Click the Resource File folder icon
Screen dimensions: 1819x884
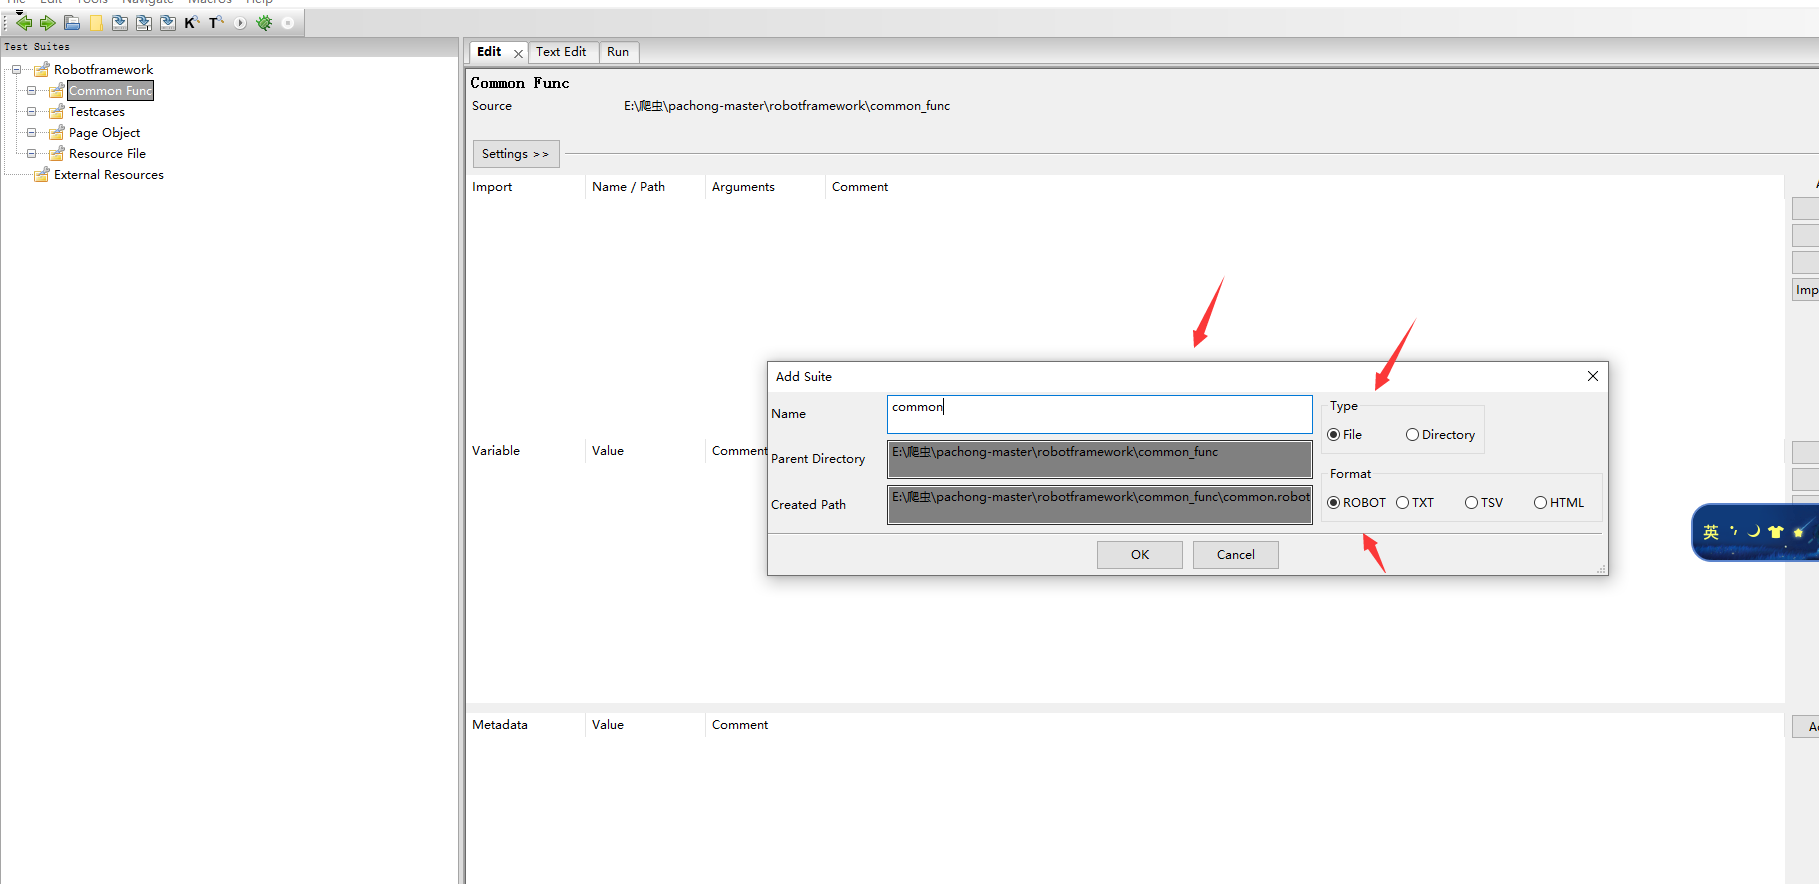[56, 153]
